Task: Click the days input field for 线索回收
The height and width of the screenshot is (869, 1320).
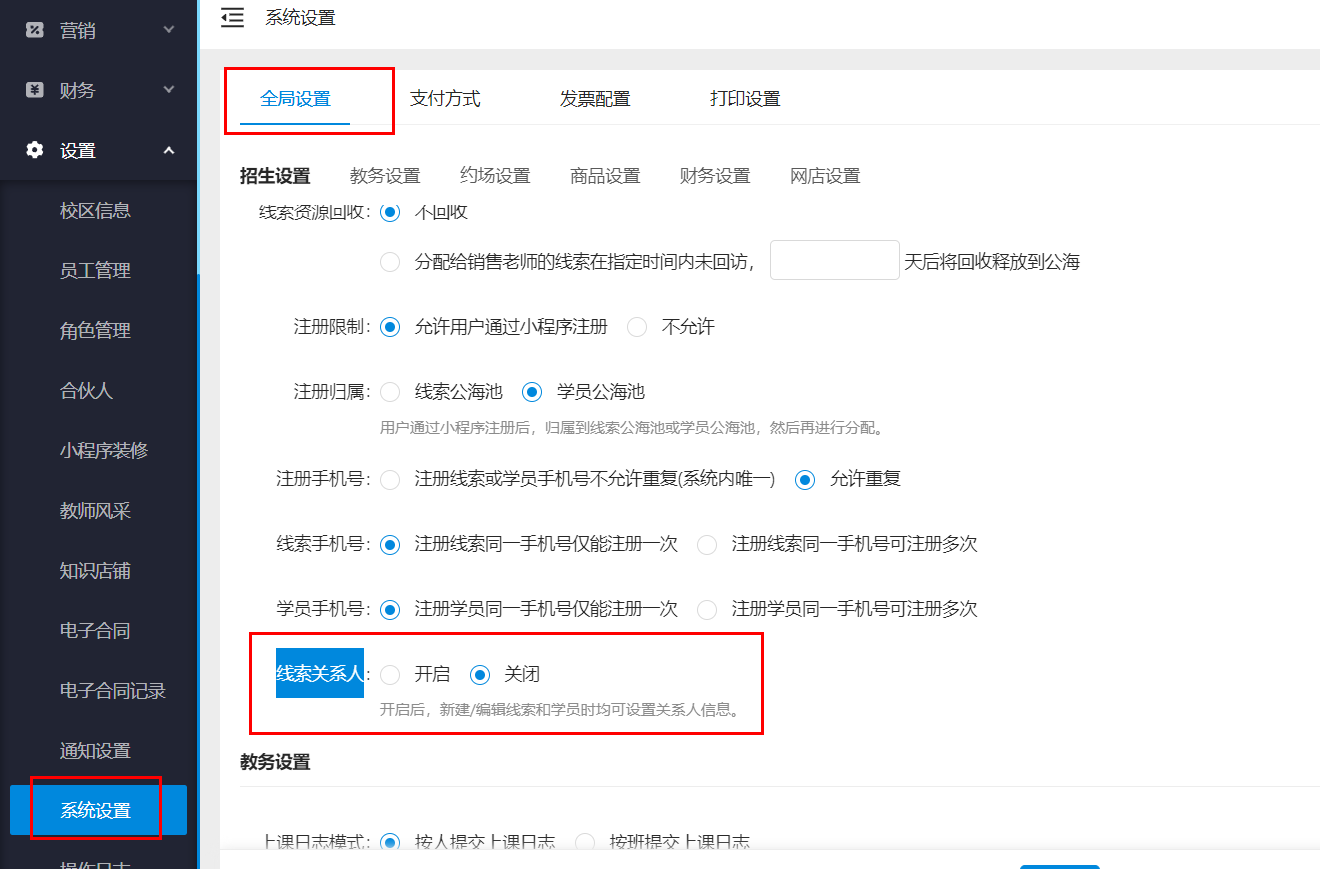Action: 834,259
